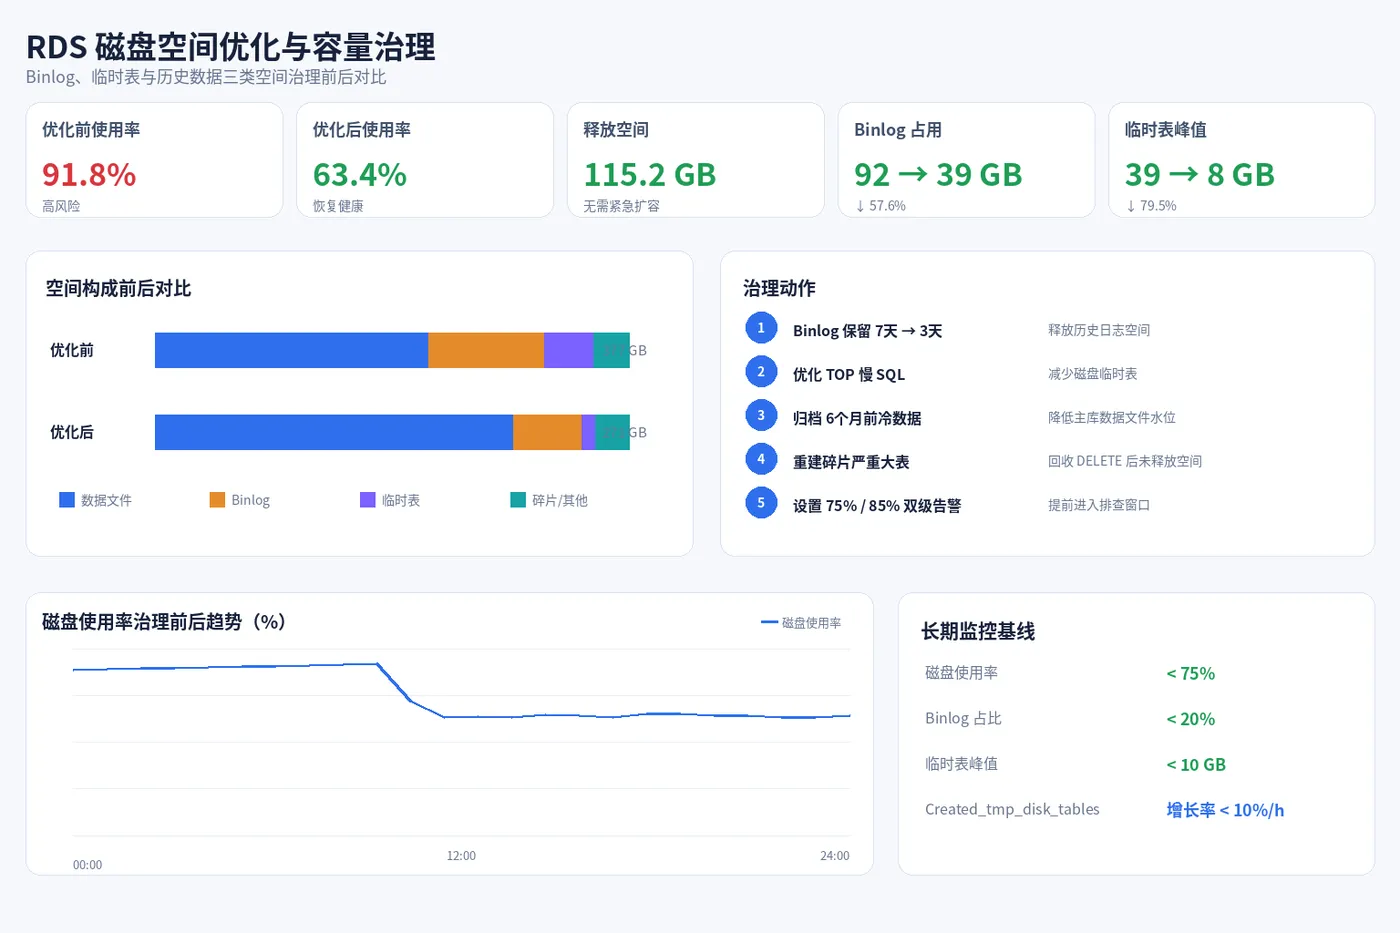
Task: Click the 优化前 row label
Action: click(72, 350)
